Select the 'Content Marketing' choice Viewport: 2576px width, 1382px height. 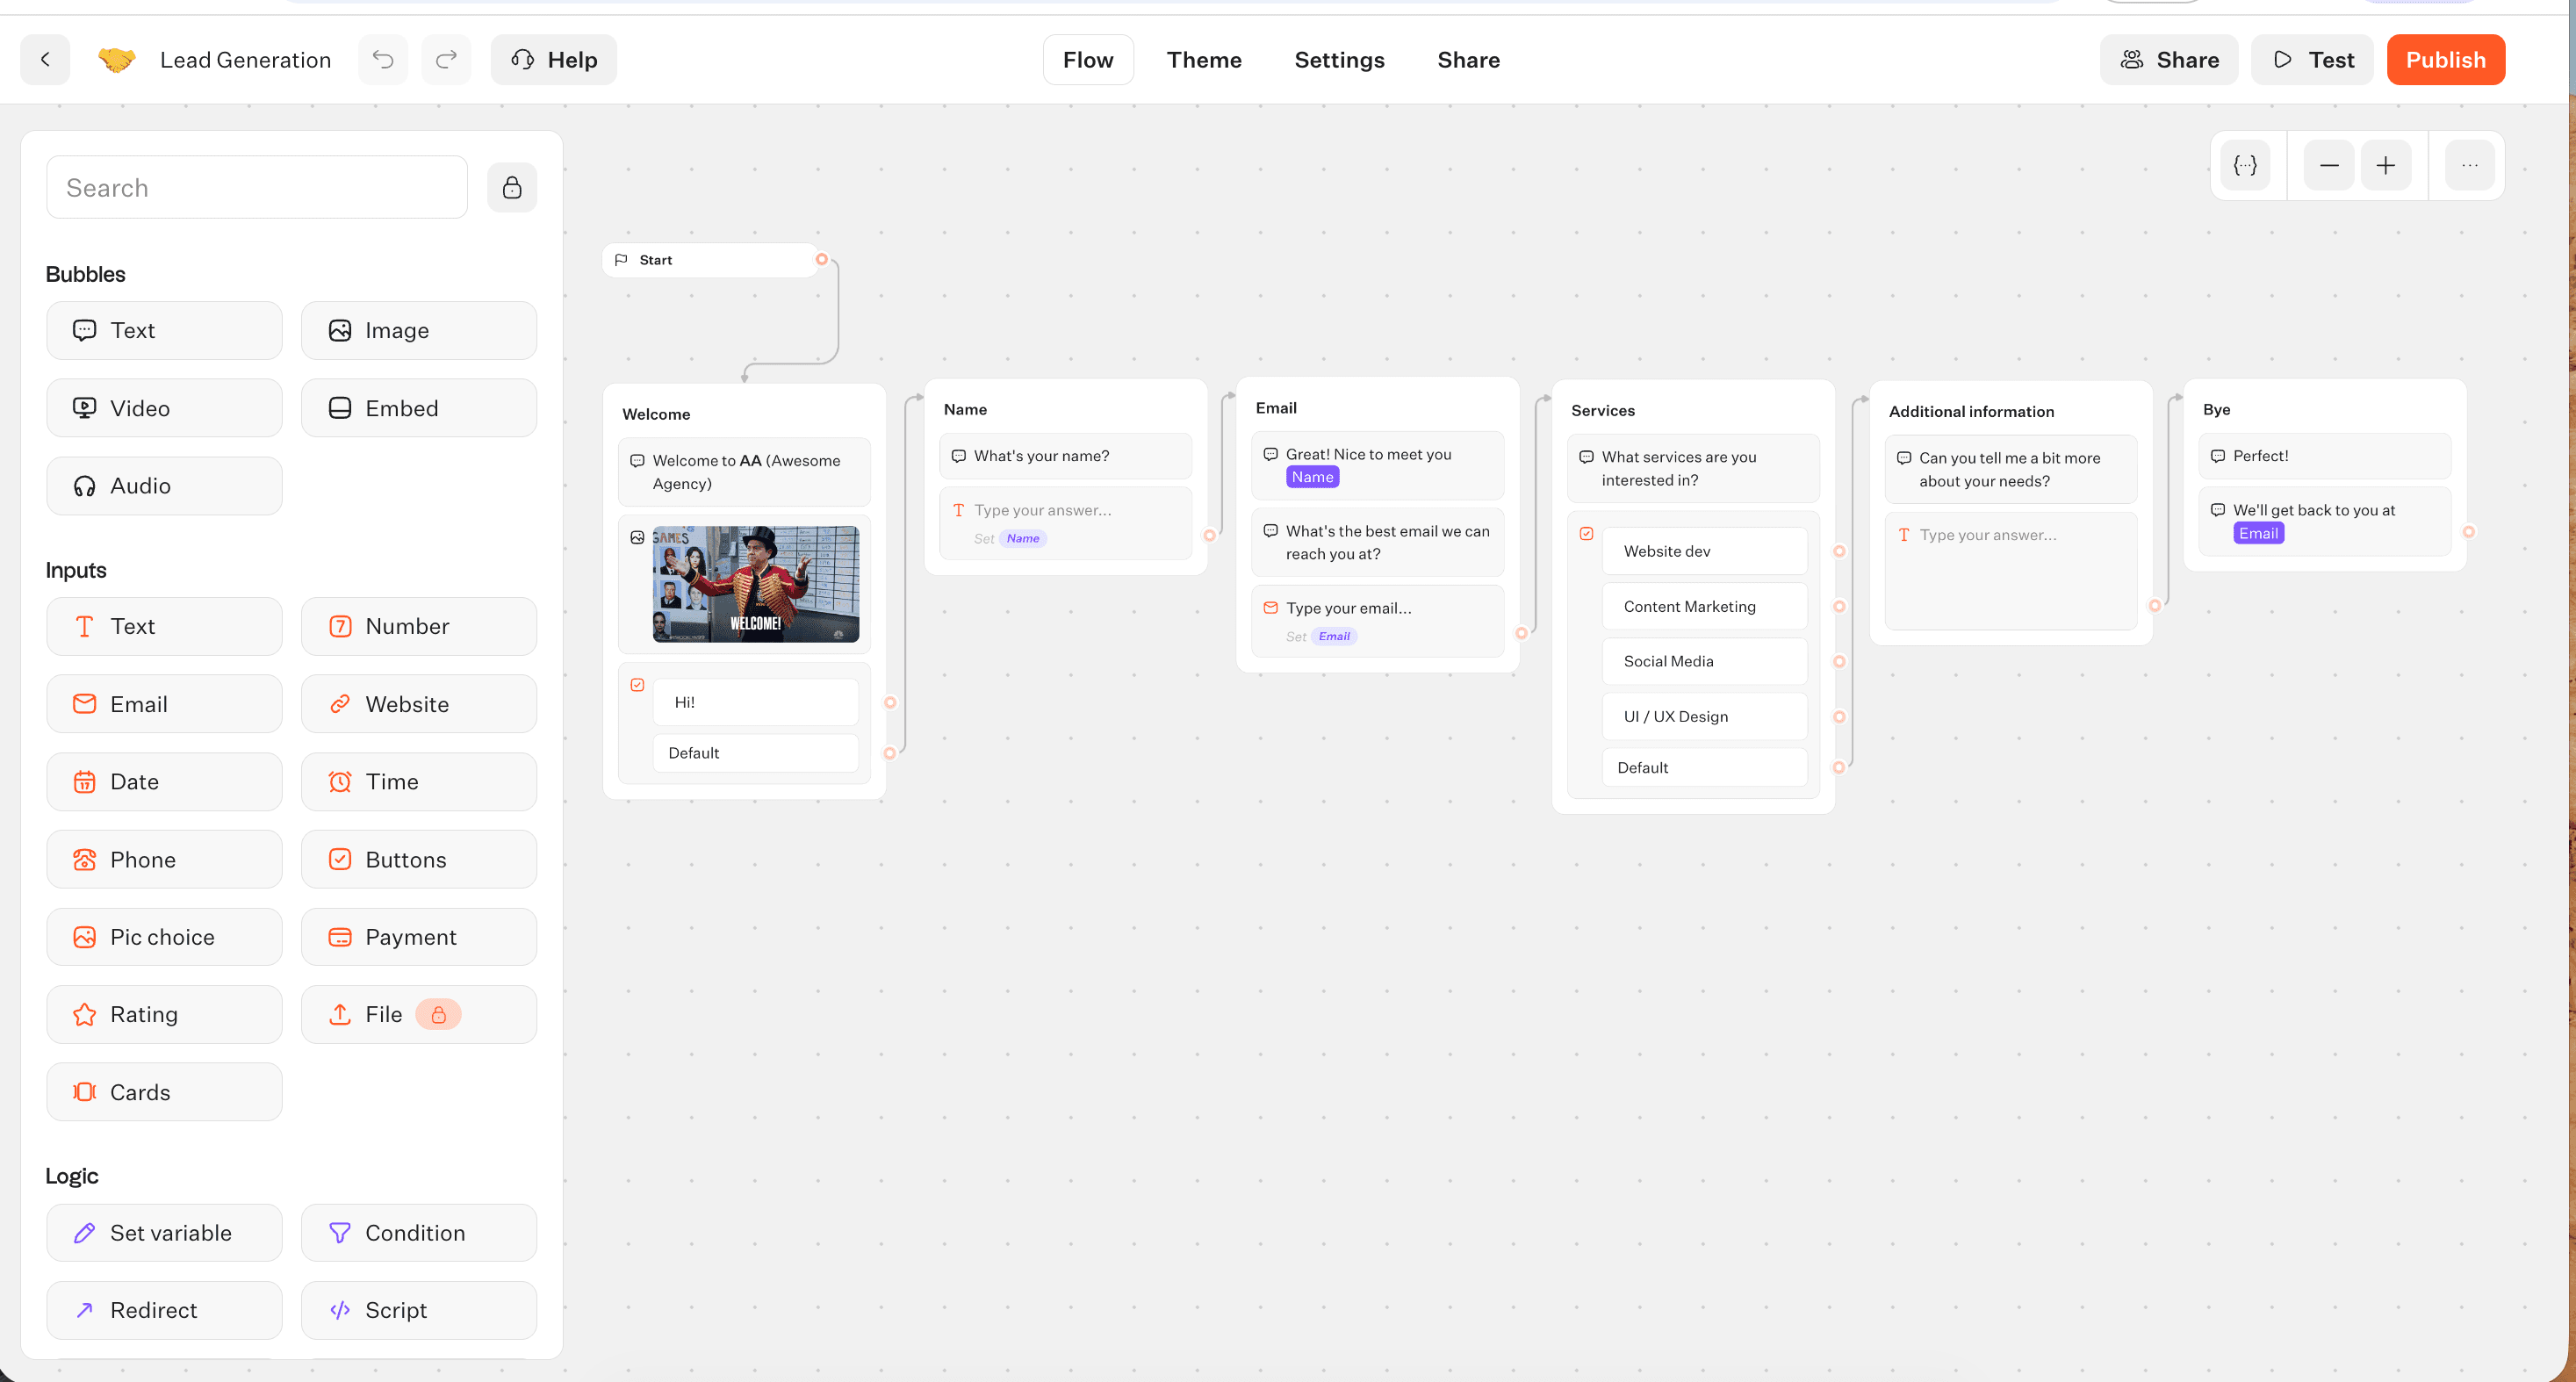1705,606
